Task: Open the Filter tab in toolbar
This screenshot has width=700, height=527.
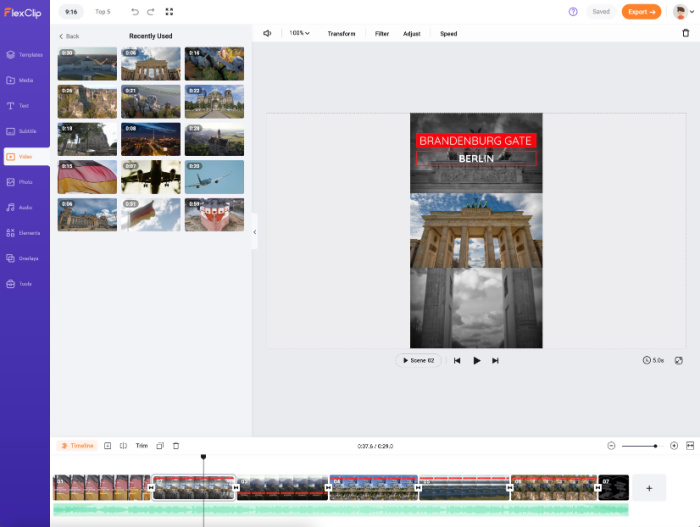Action: click(382, 33)
